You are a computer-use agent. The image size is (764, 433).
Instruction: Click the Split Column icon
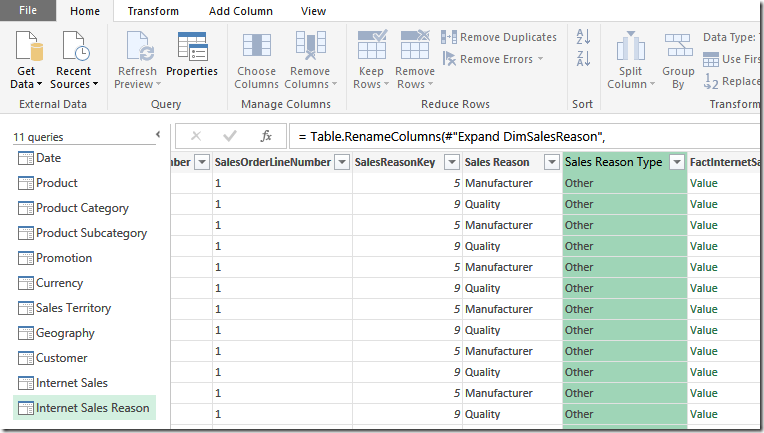tap(630, 46)
